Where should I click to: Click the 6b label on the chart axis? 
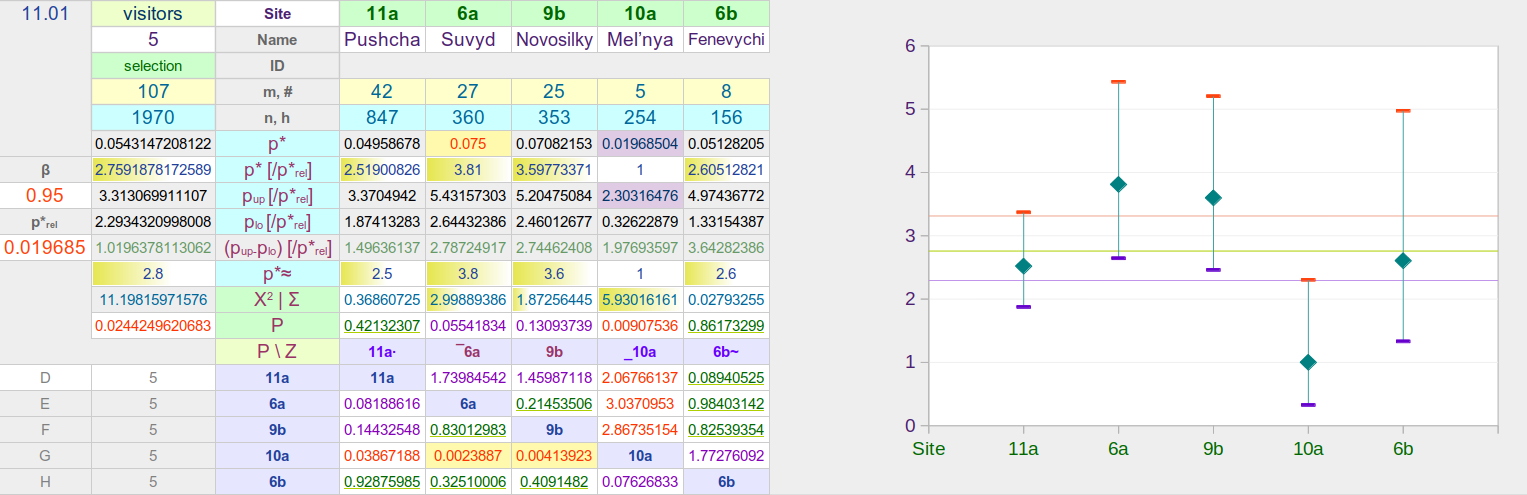pyautogui.click(x=1402, y=449)
